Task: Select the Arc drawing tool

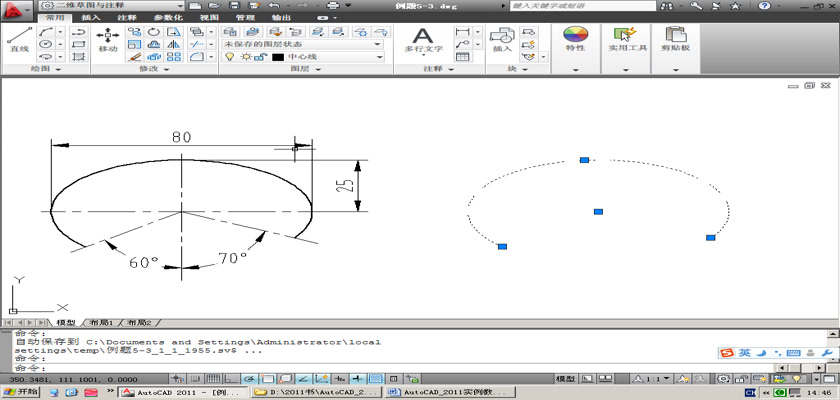Action: click(x=46, y=32)
